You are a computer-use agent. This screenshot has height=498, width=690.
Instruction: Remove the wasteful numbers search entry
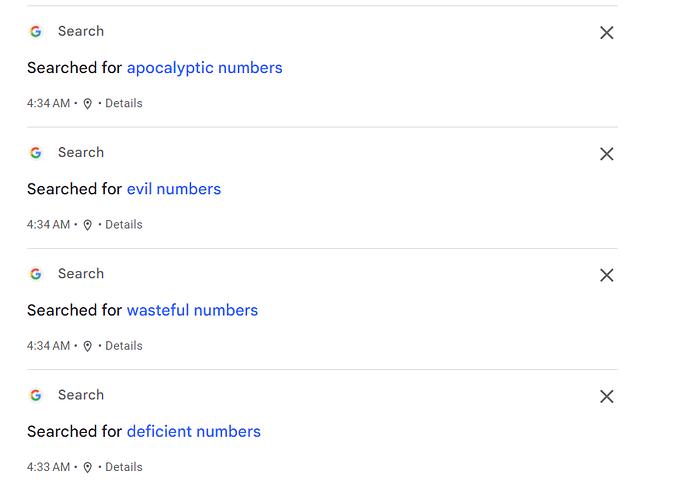pos(606,275)
